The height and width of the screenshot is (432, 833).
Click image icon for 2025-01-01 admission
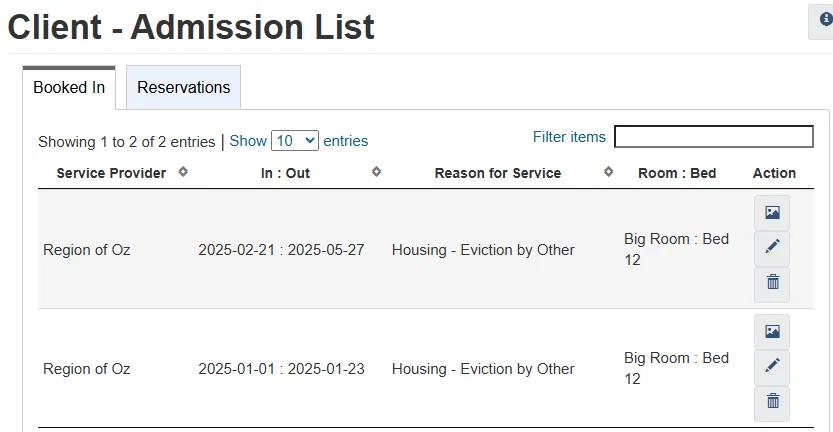coord(772,332)
